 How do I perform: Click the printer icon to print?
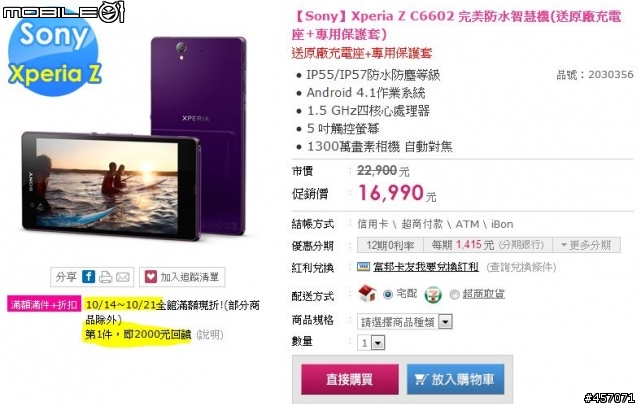(105, 277)
